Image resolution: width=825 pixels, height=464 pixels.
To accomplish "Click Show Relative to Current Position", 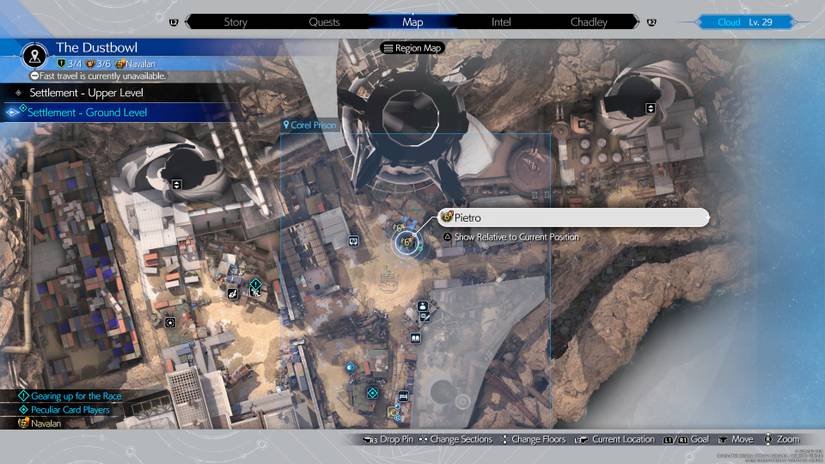I will tap(511, 237).
